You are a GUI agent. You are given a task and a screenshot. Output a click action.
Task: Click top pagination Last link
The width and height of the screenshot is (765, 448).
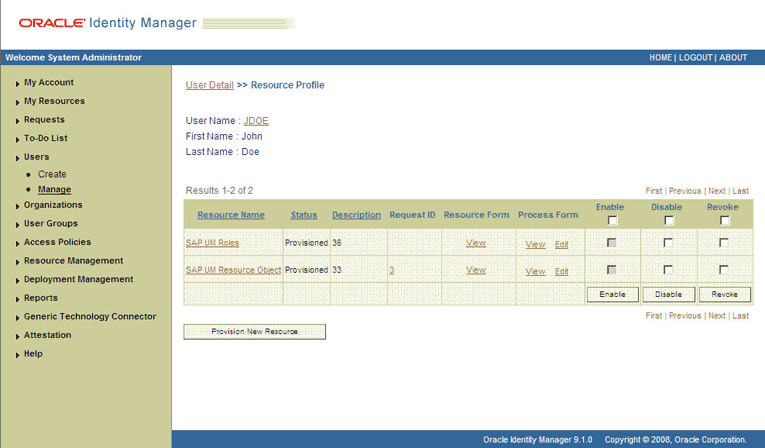pyautogui.click(x=741, y=191)
